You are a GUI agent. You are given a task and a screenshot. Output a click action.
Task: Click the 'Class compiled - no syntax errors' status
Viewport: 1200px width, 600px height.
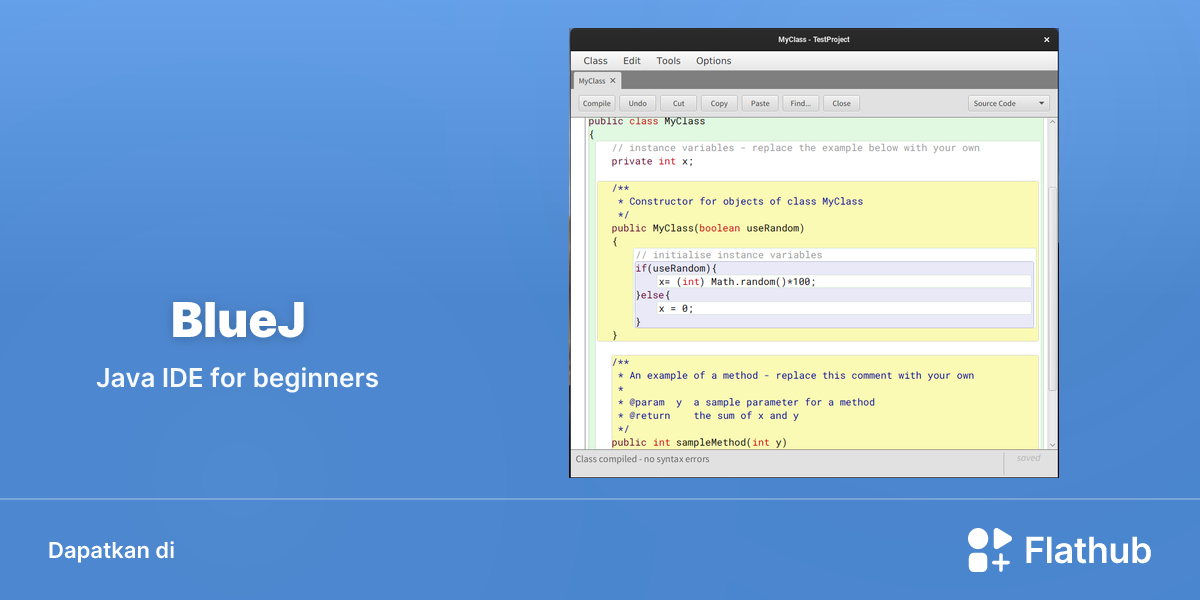[x=642, y=459]
